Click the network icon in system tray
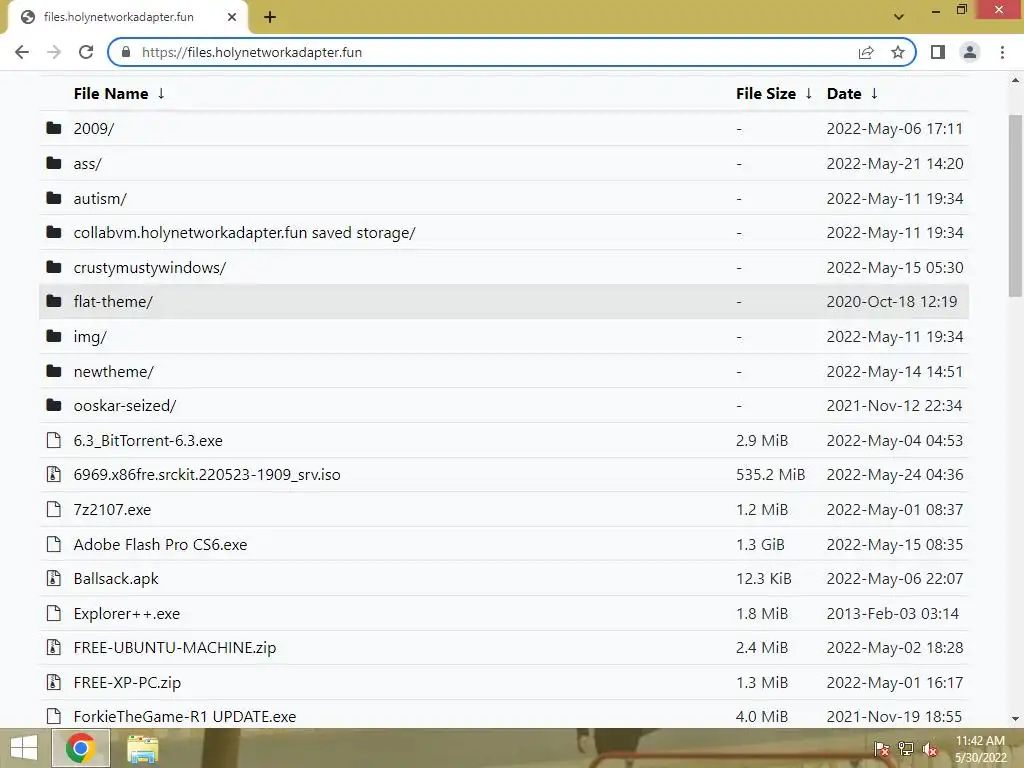Screen dimensions: 1024x768 tap(906, 749)
